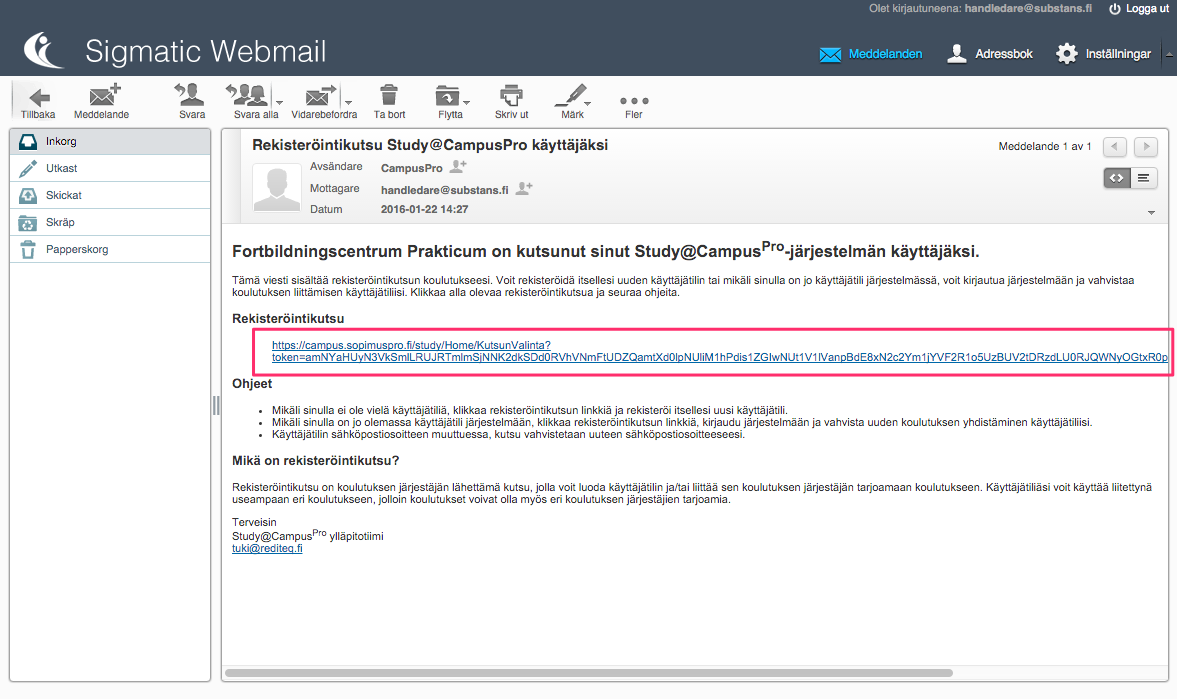Open the Utkast drafts folder
1177x699 pixels.
(110, 168)
